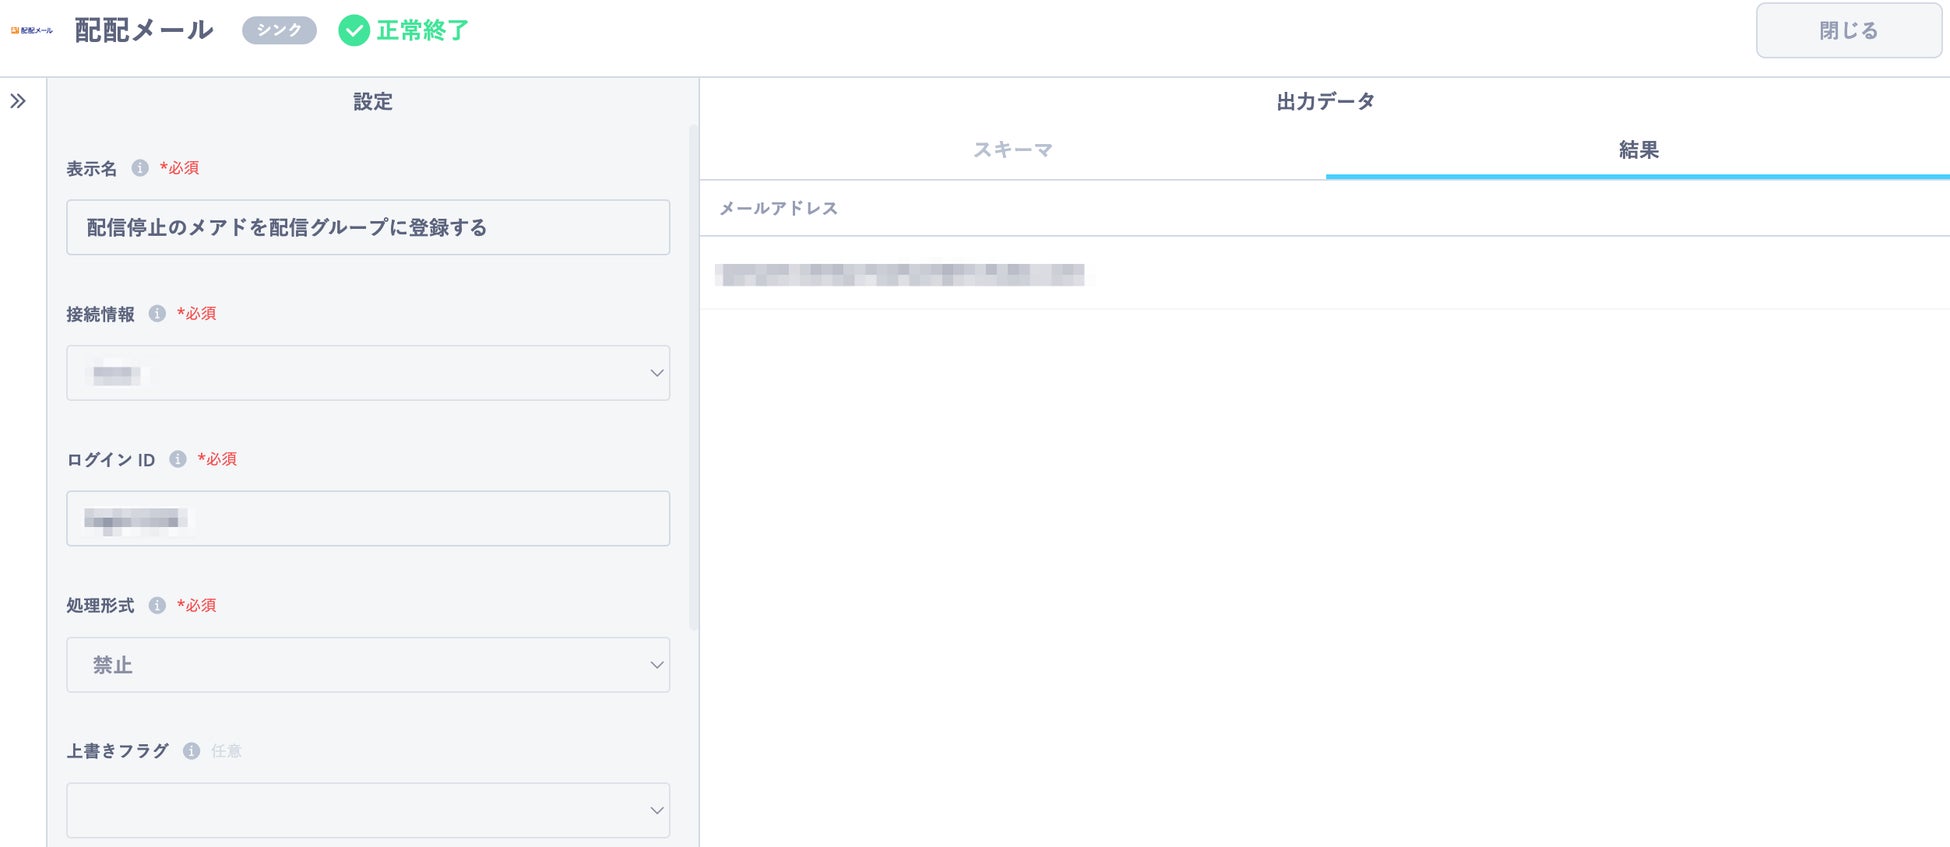Open the 接続情報 dropdown
1950x847 pixels.
368,373
